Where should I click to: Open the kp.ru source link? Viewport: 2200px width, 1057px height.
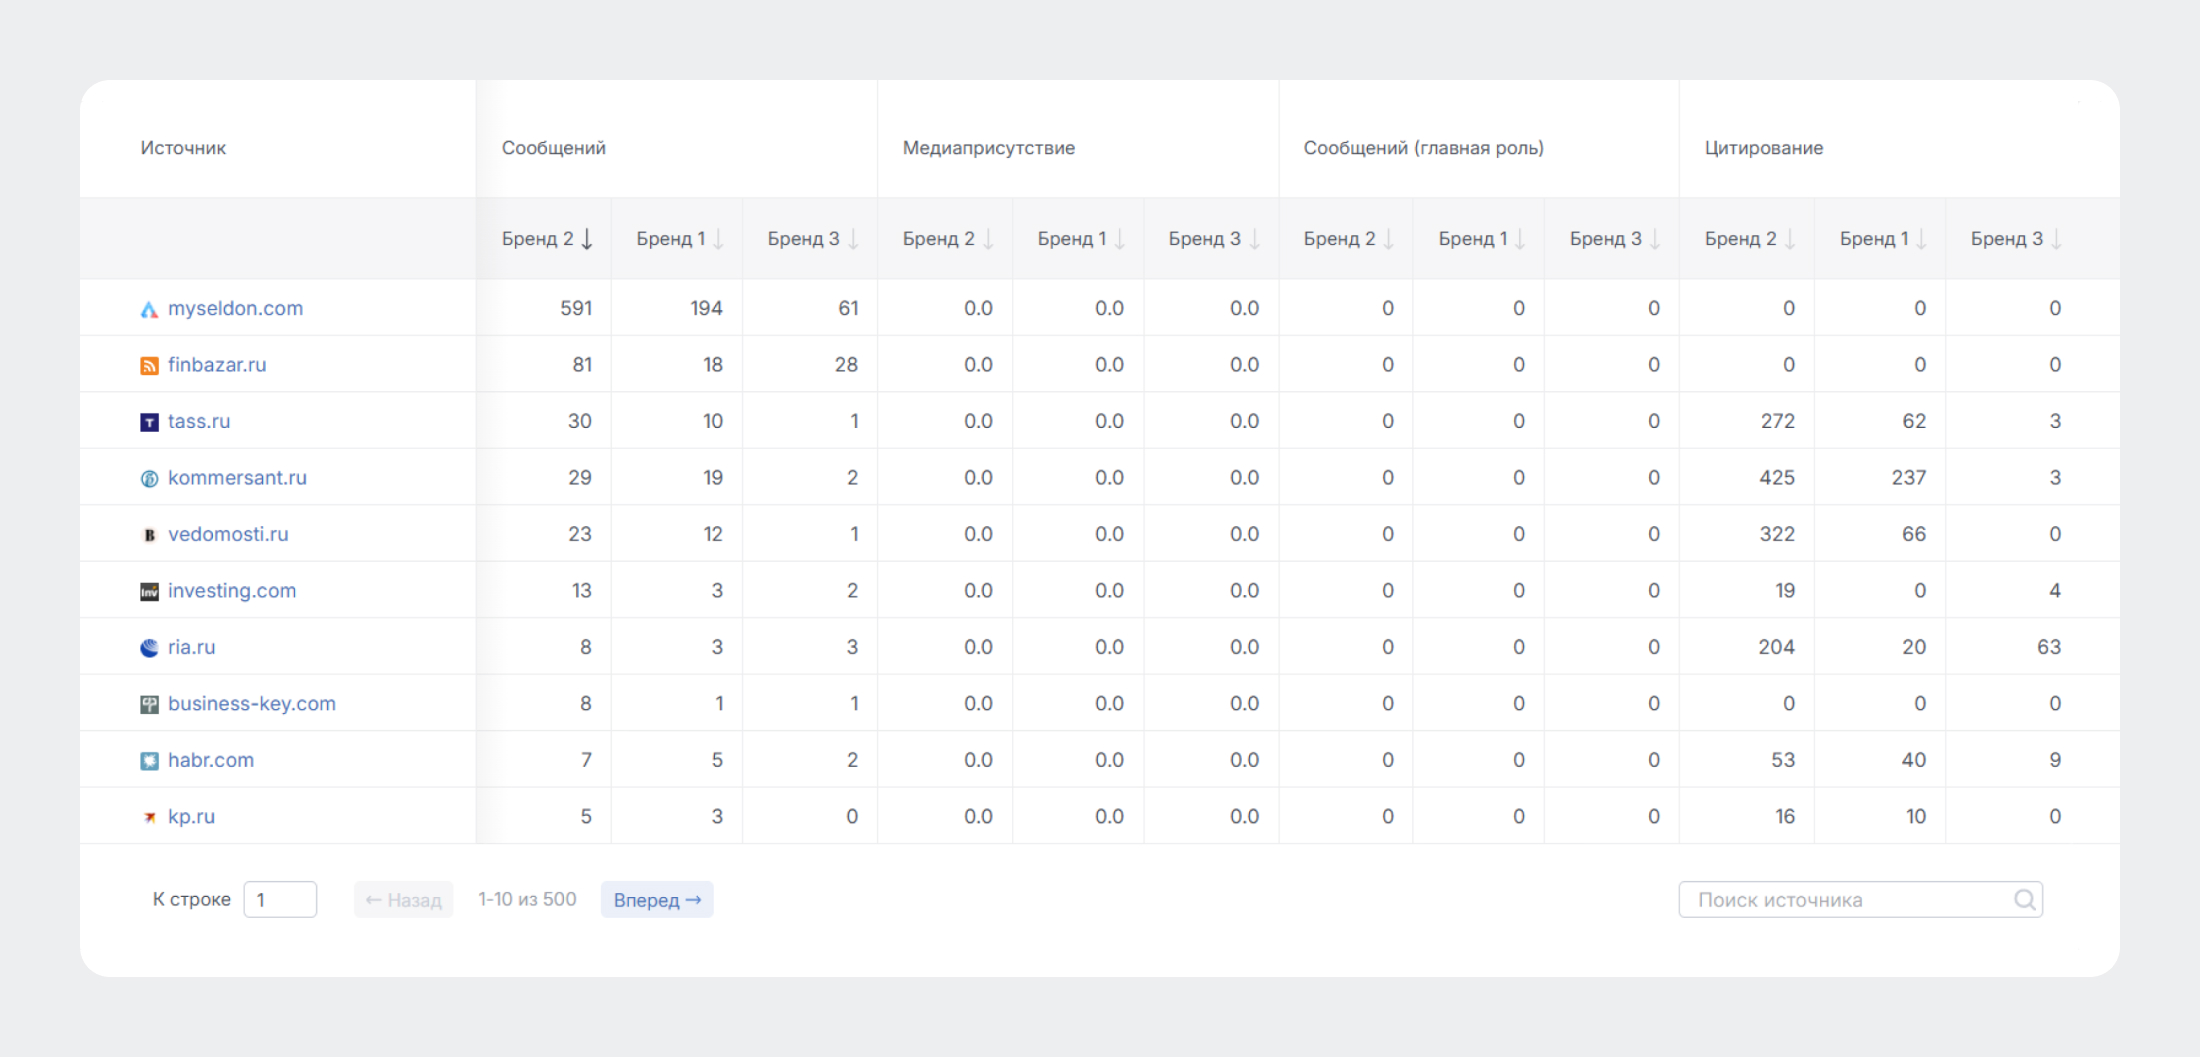point(191,817)
